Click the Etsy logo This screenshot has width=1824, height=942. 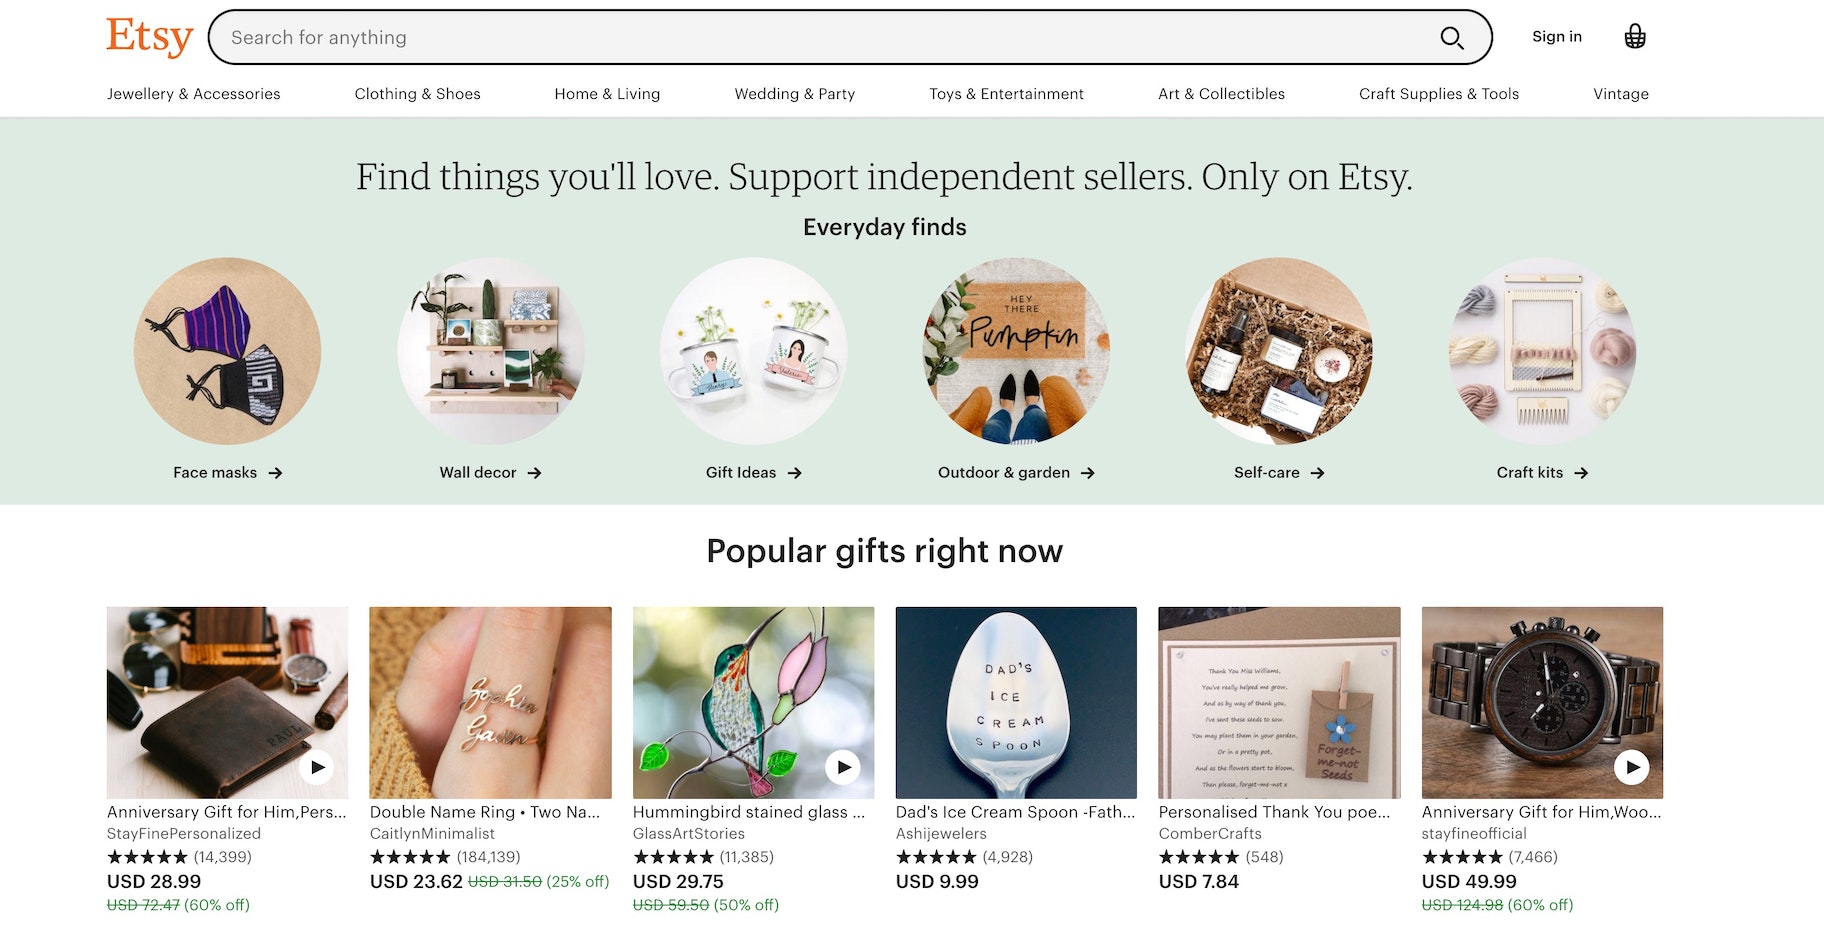(x=148, y=37)
